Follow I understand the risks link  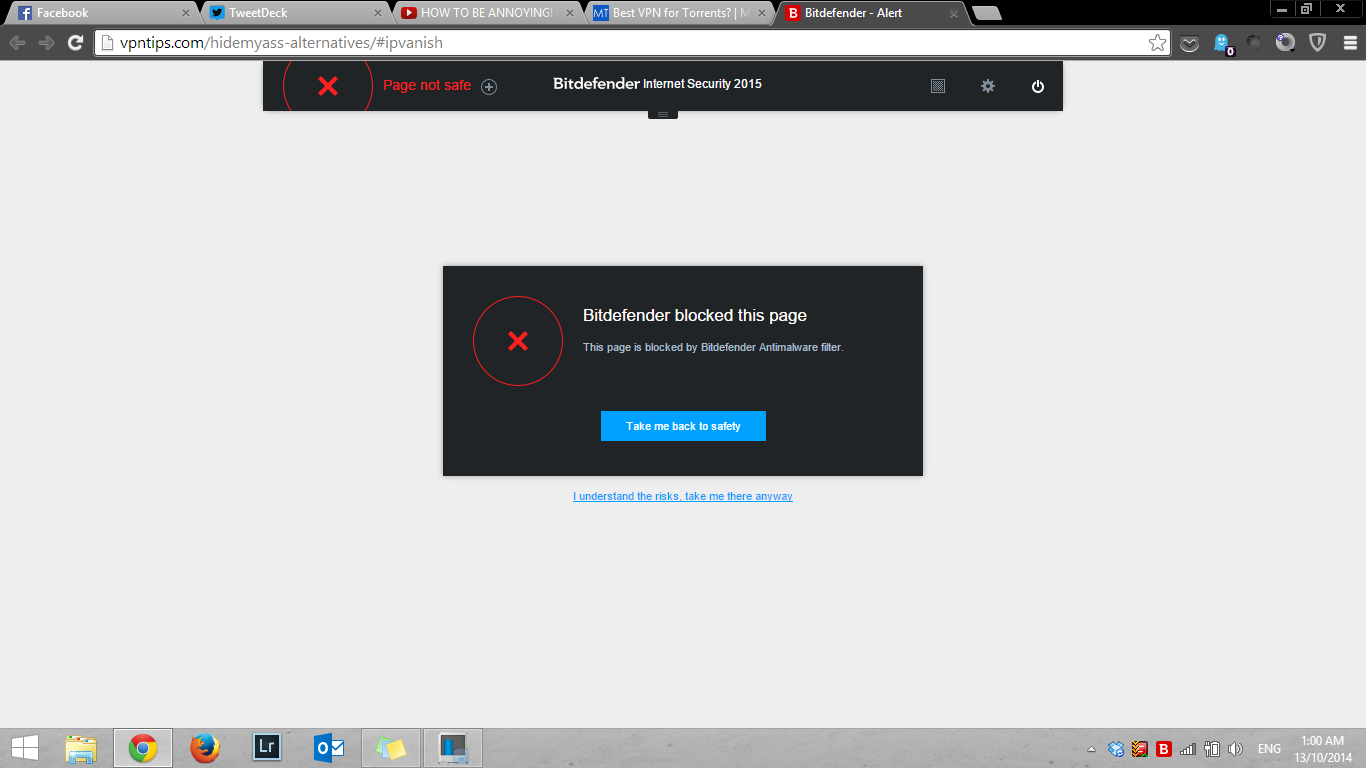[683, 496]
